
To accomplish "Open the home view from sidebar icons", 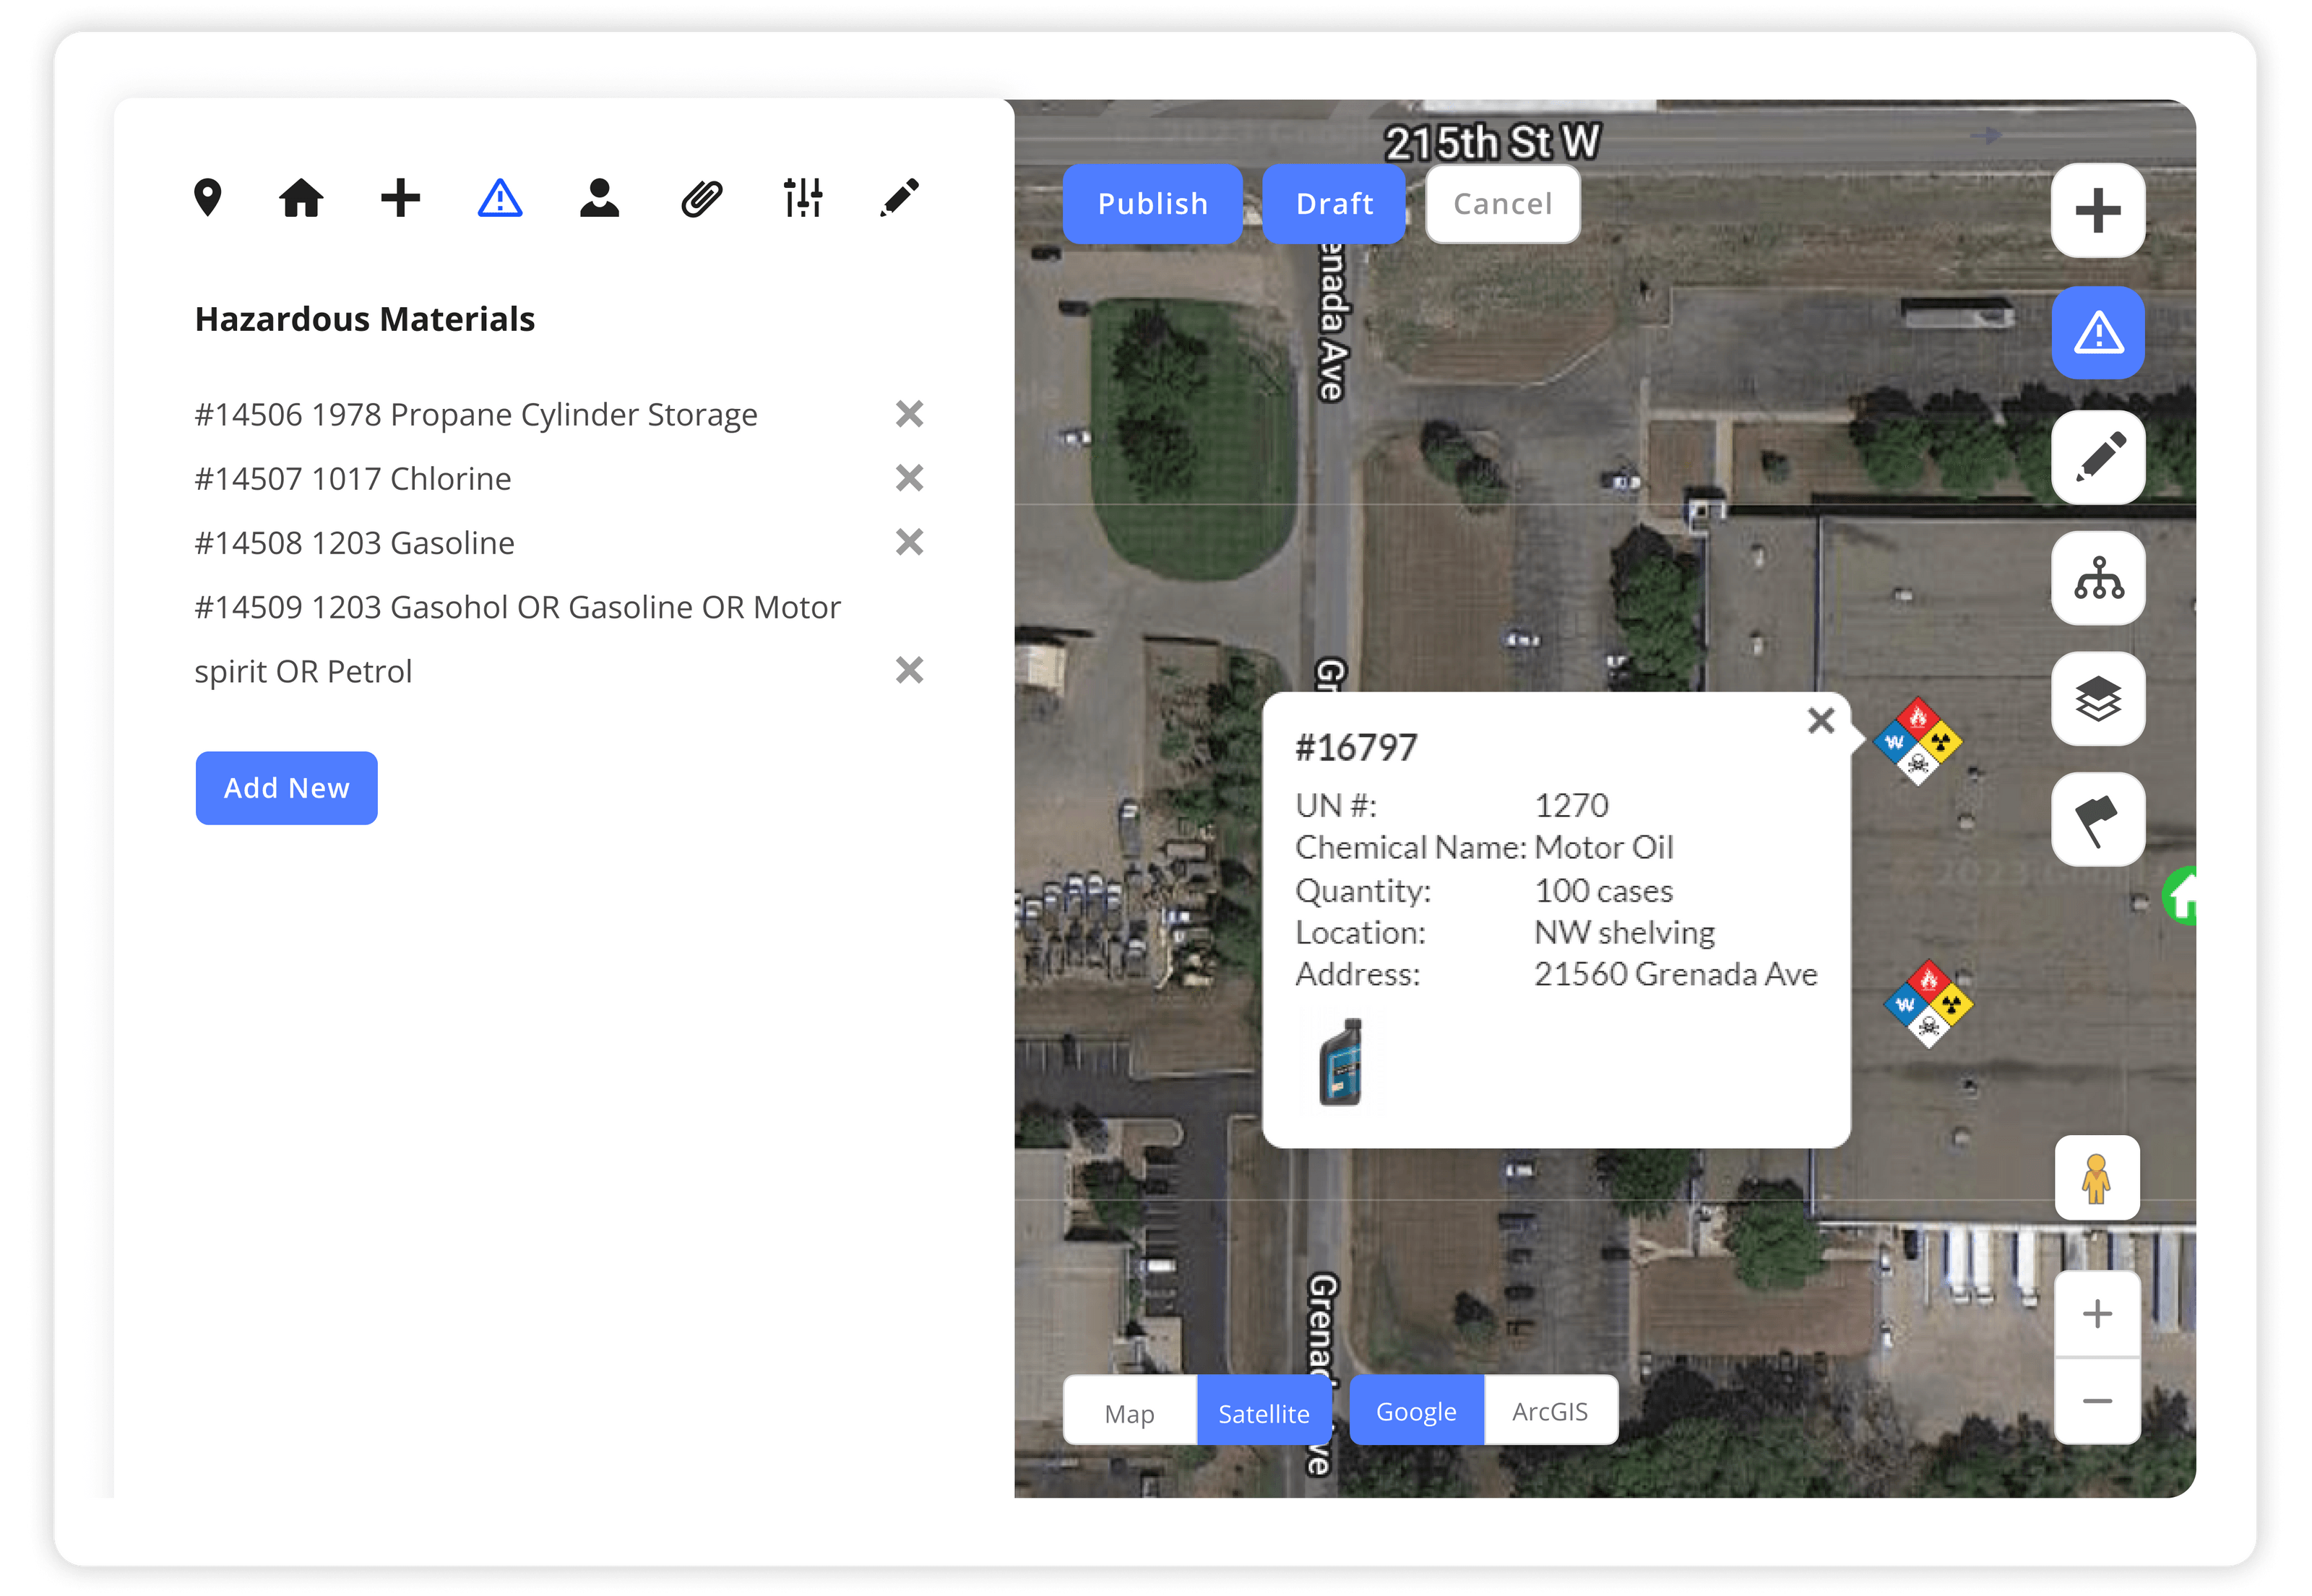I will click(301, 199).
